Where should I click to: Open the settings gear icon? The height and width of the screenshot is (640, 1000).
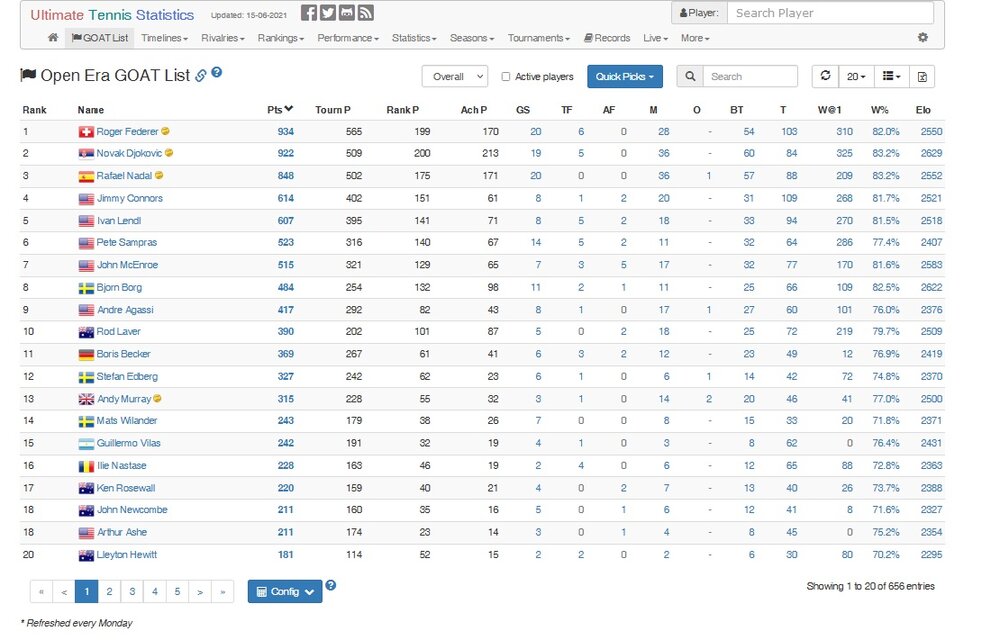pos(923,38)
